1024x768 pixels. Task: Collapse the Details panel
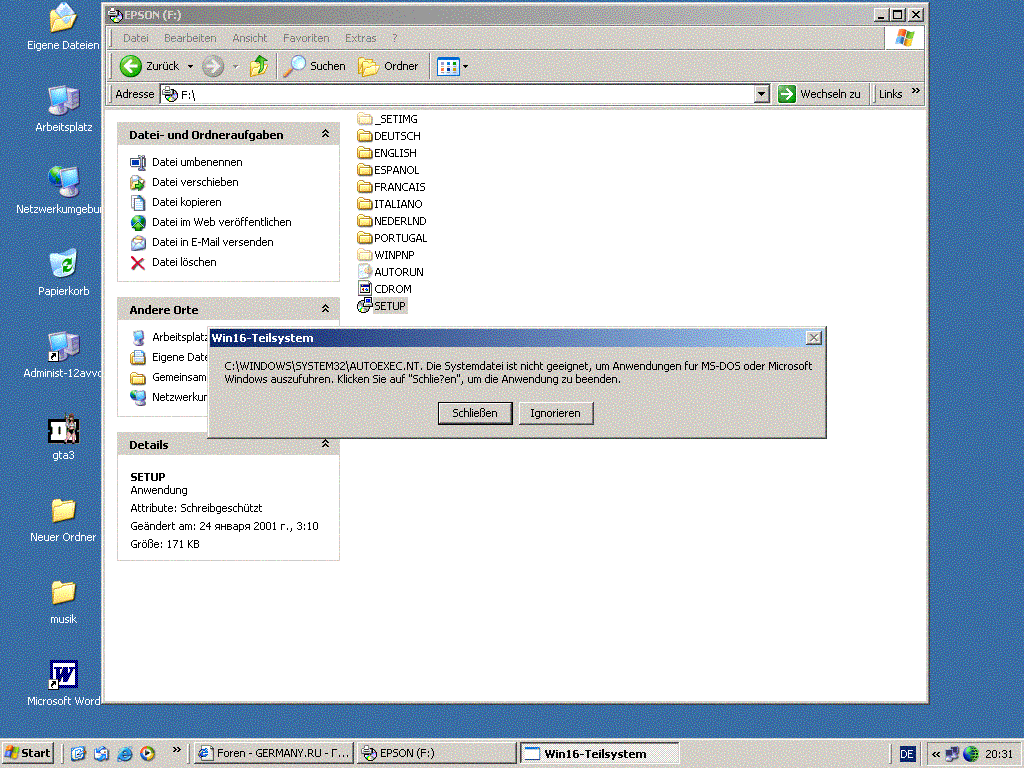point(325,444)
